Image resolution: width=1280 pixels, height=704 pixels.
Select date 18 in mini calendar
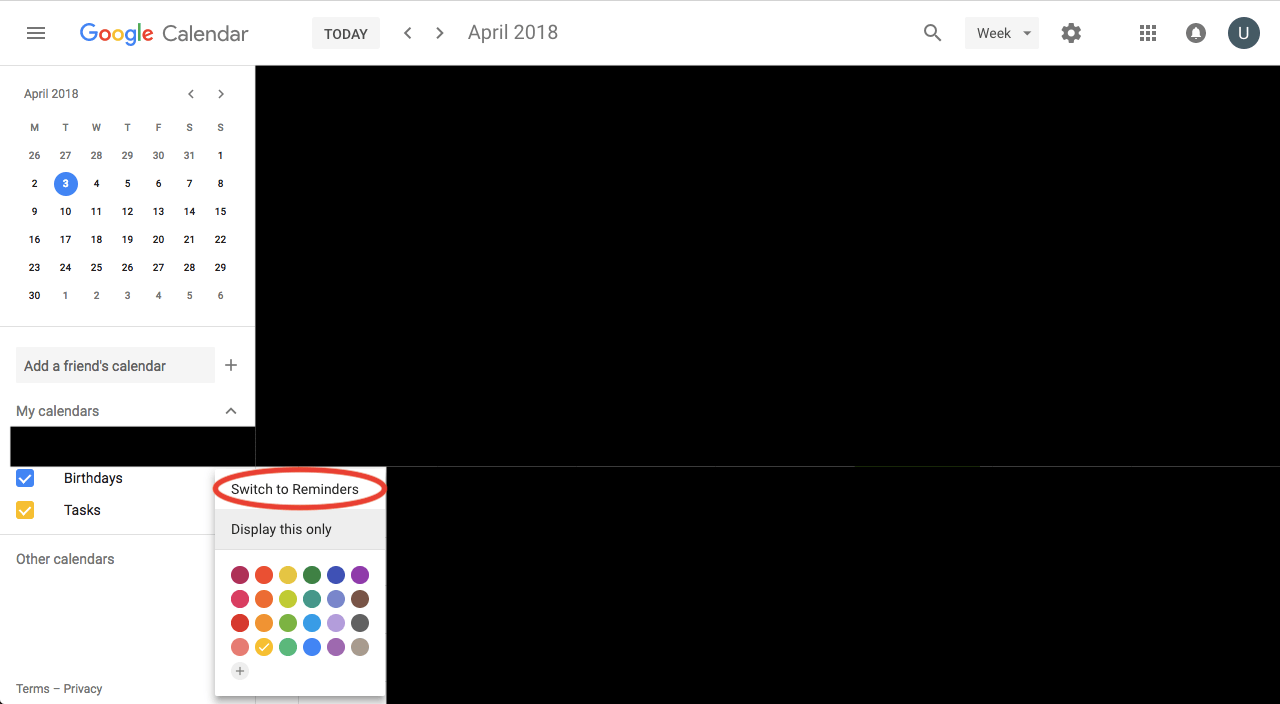[x=97, y=239]
